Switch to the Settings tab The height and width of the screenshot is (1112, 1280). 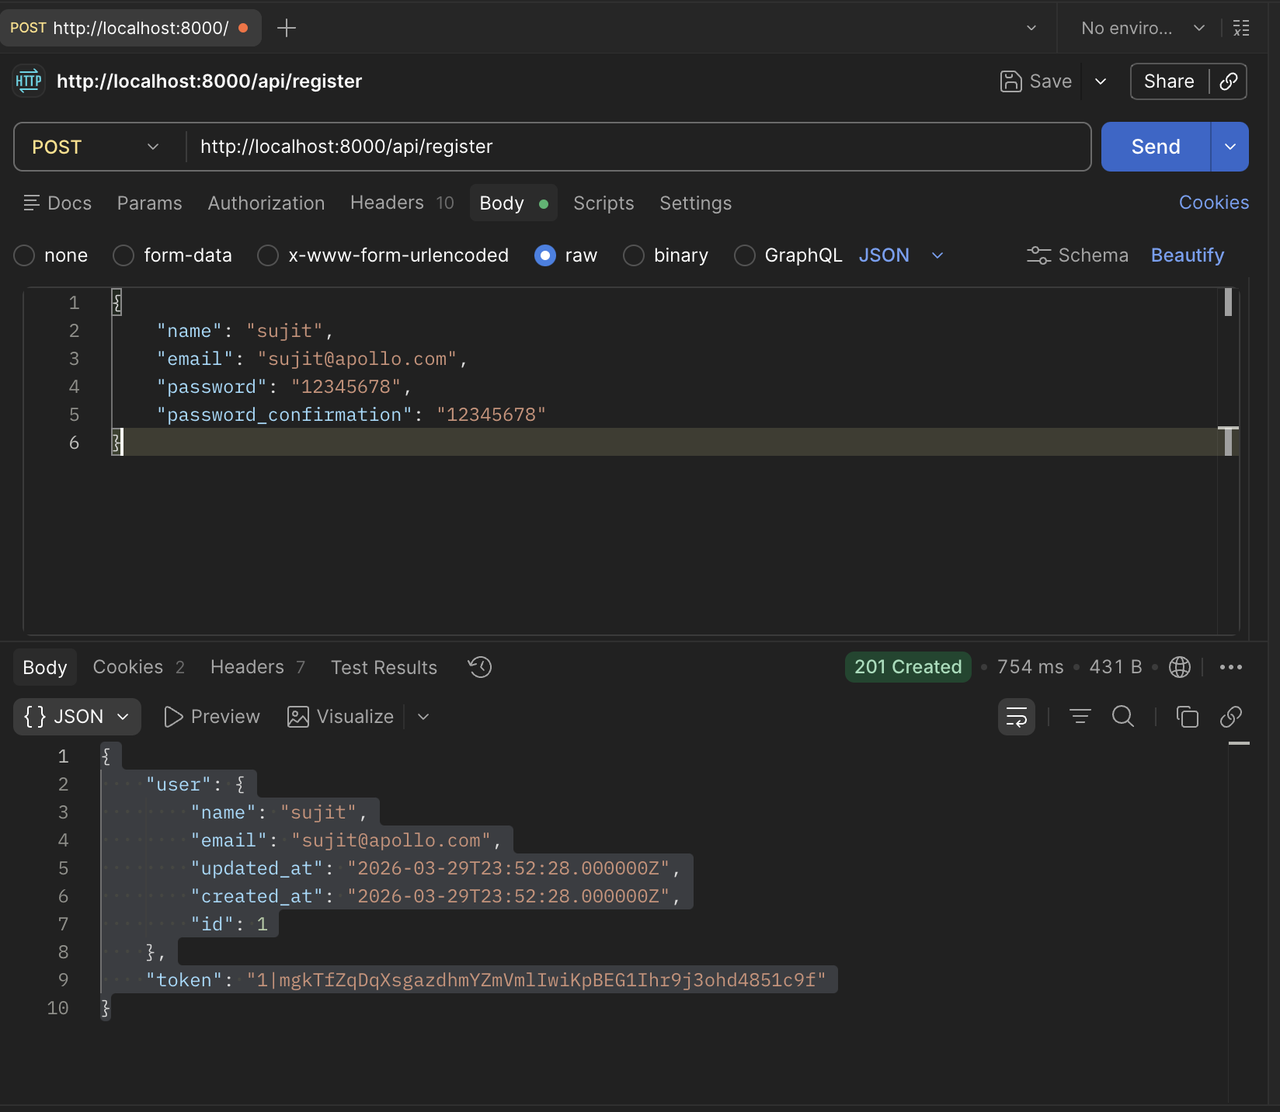[696, 203]
